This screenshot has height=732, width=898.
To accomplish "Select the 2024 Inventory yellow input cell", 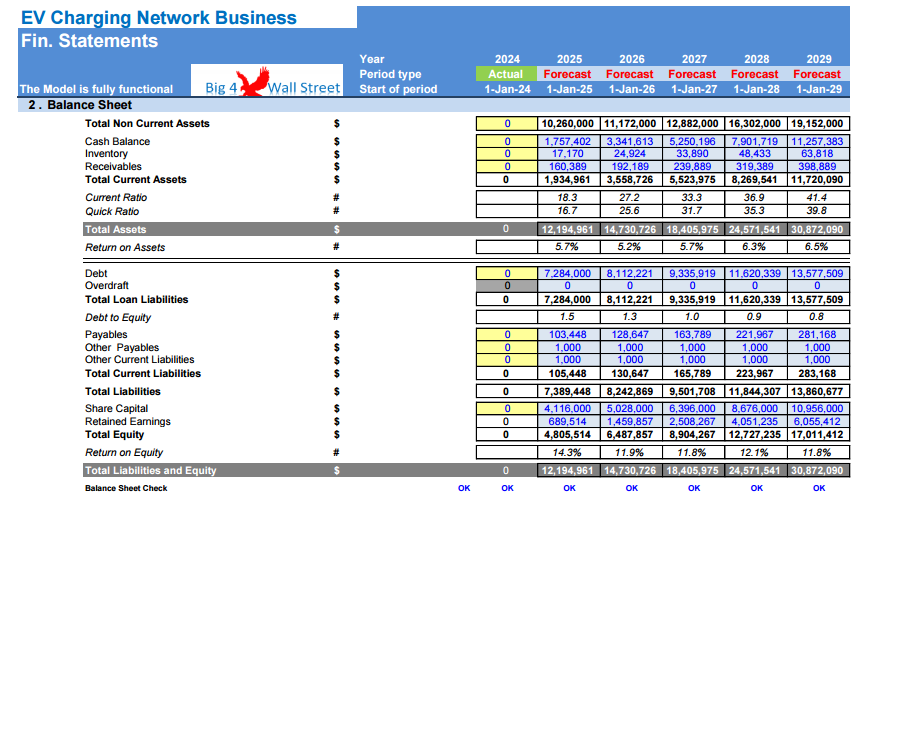I will coord(507,154).
